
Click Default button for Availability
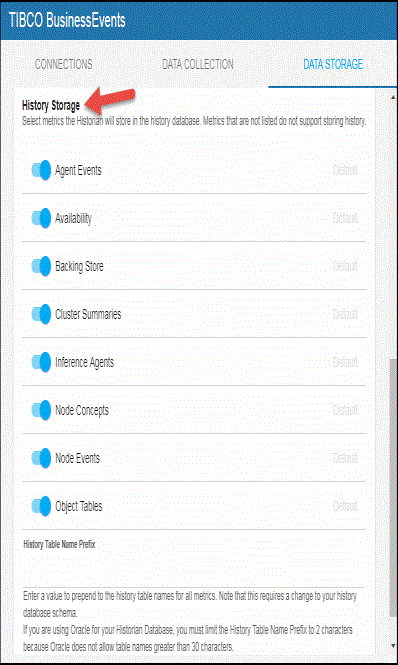click(x=345, y=218)
